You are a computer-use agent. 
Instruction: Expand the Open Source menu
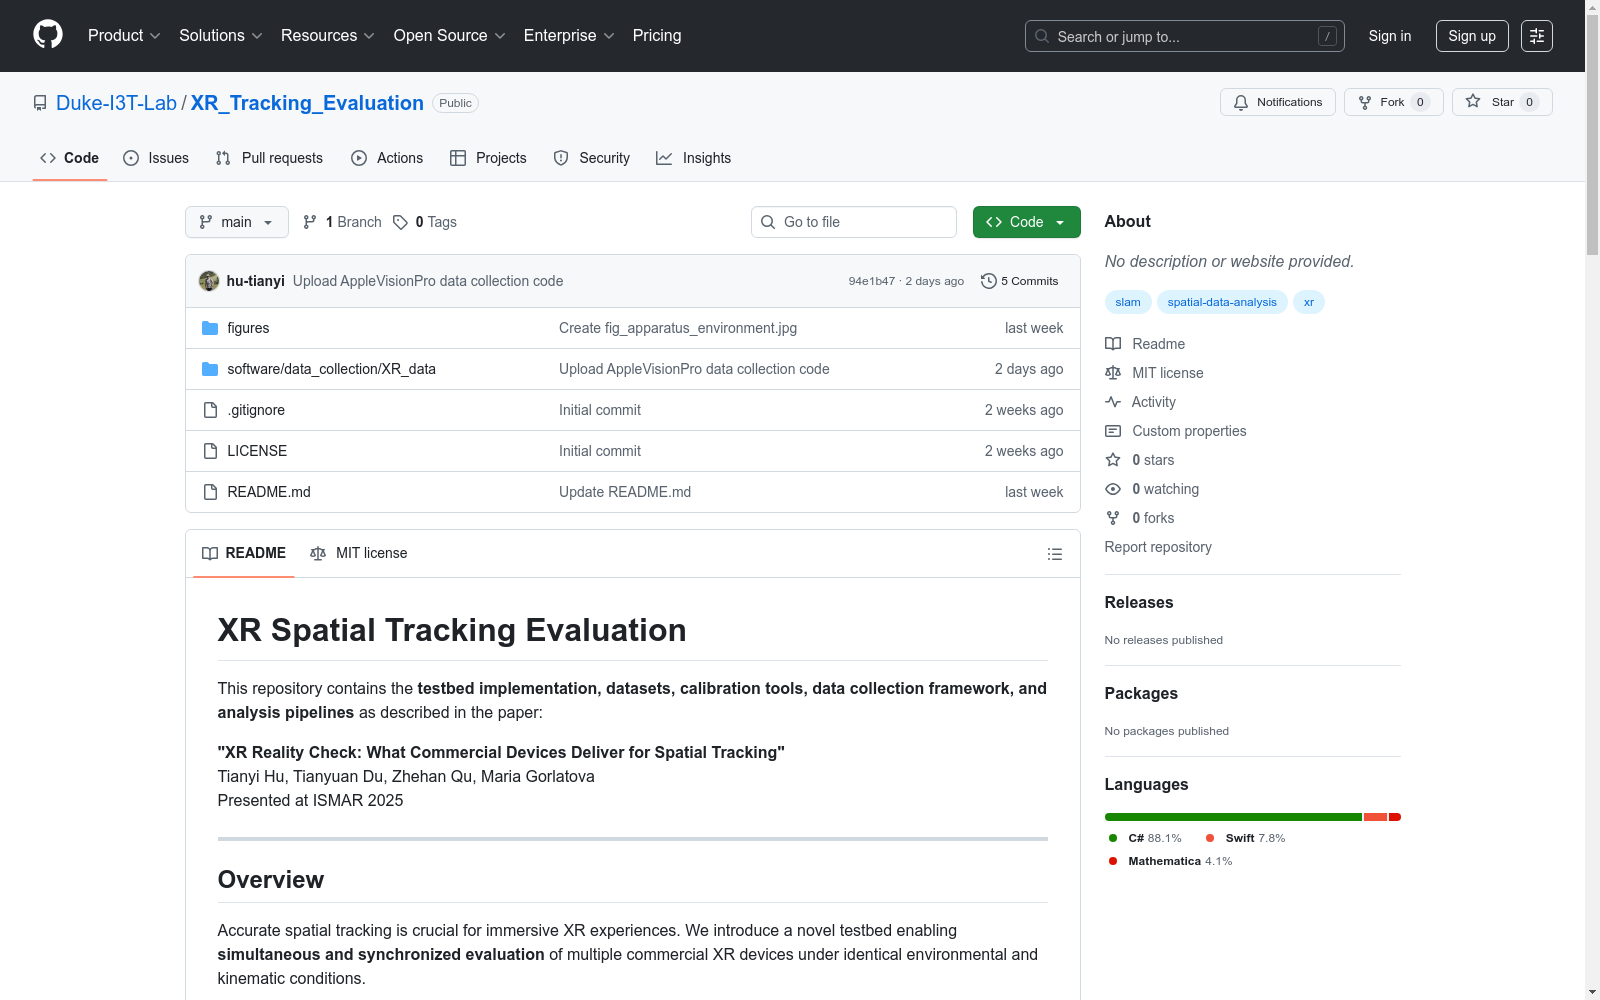pyautogui.click(x=450, y=36)
